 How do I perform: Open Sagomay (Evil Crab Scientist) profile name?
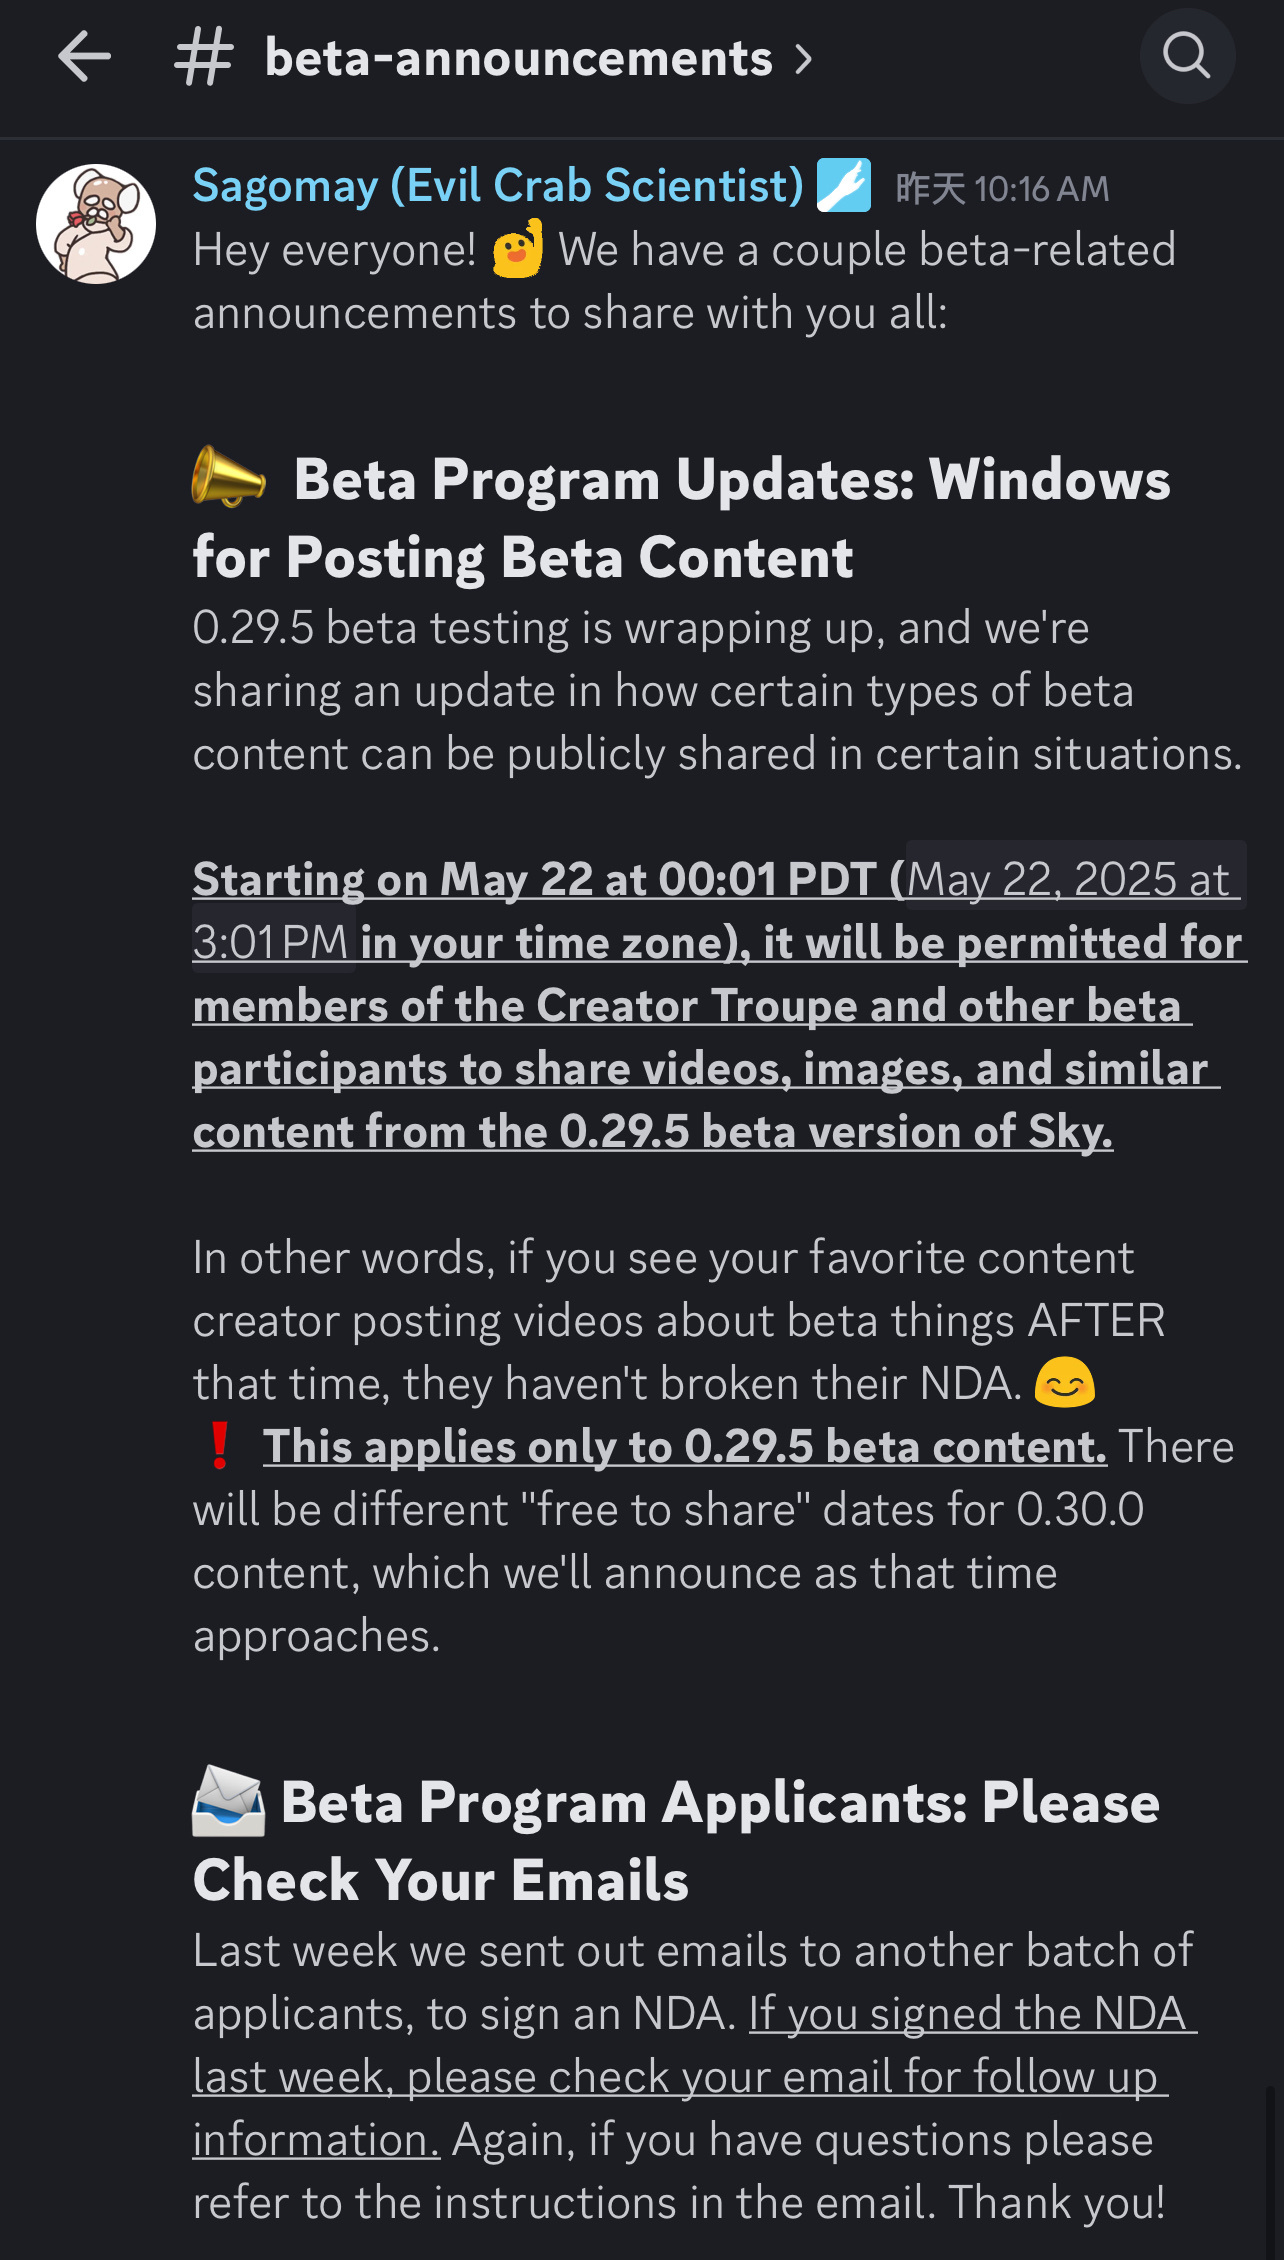pos(498,186)
